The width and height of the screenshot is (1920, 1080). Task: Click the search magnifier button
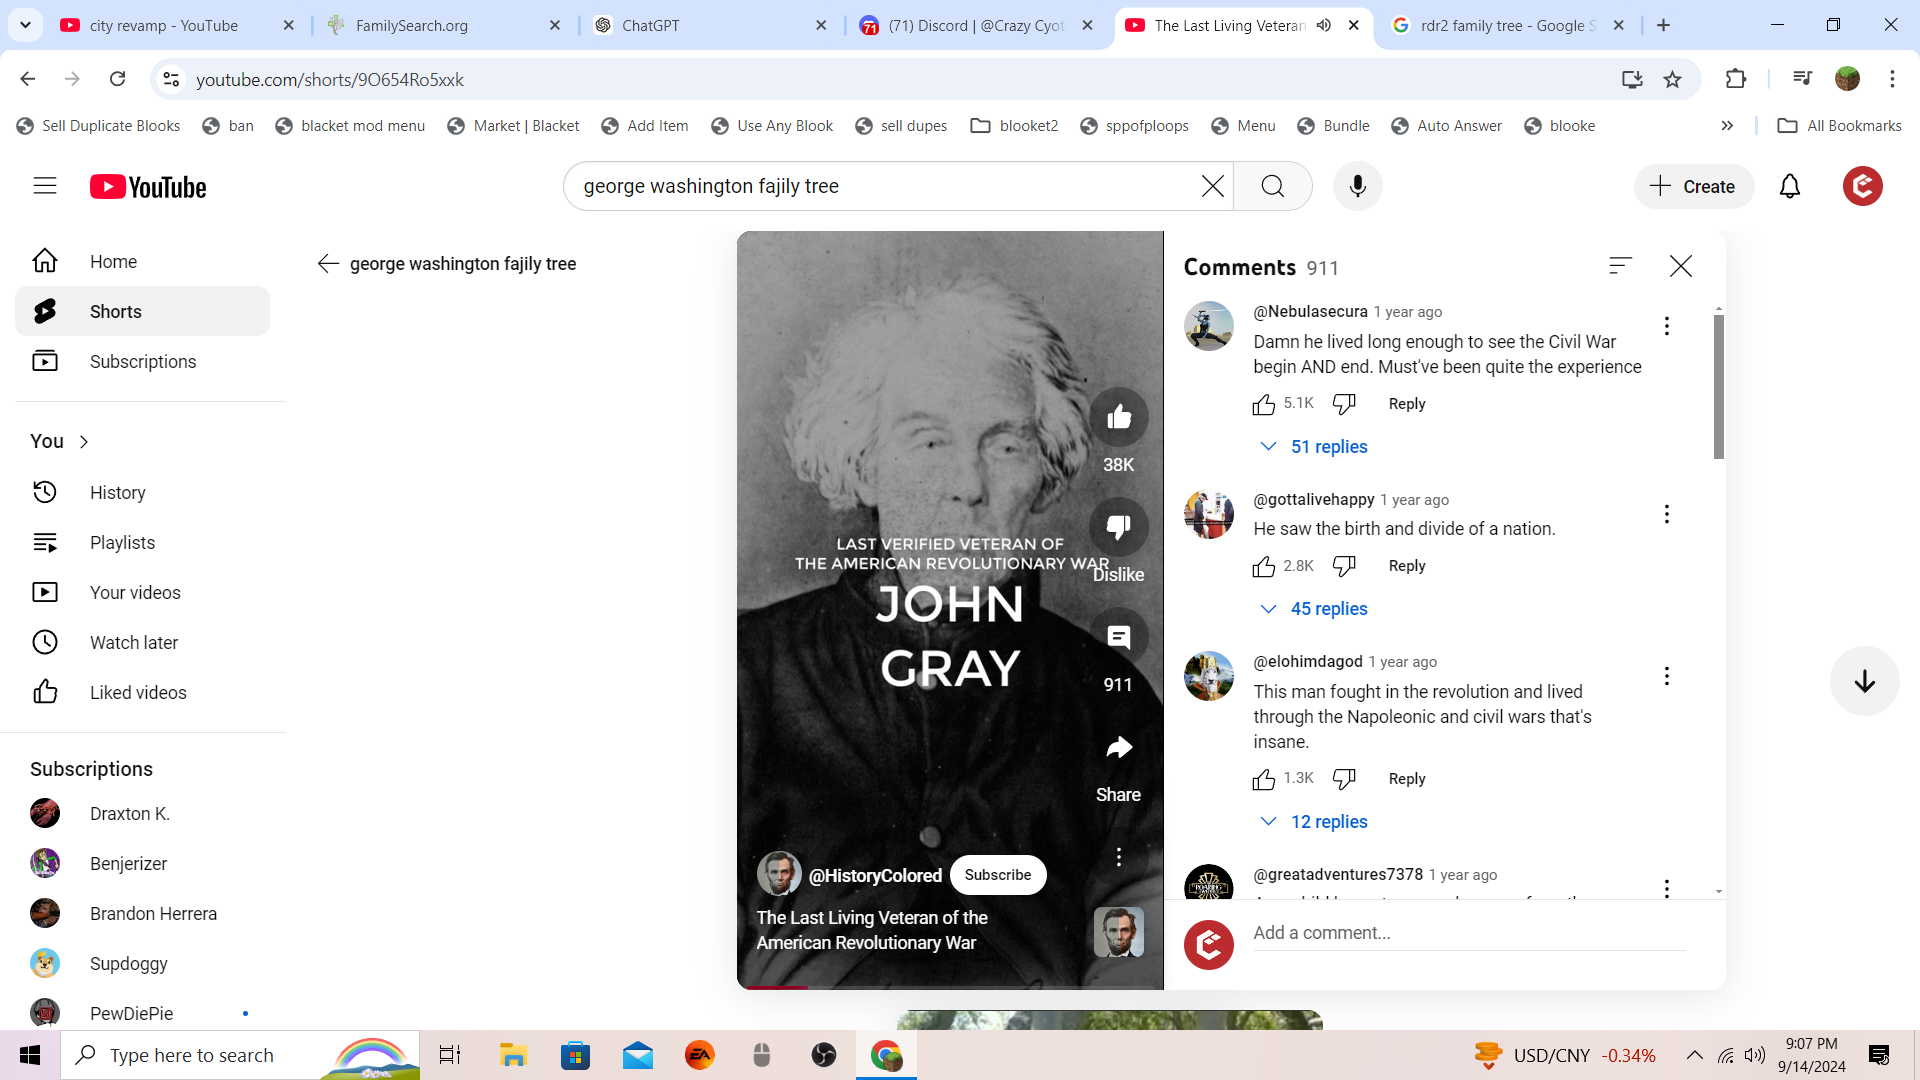pos(1272,187)
